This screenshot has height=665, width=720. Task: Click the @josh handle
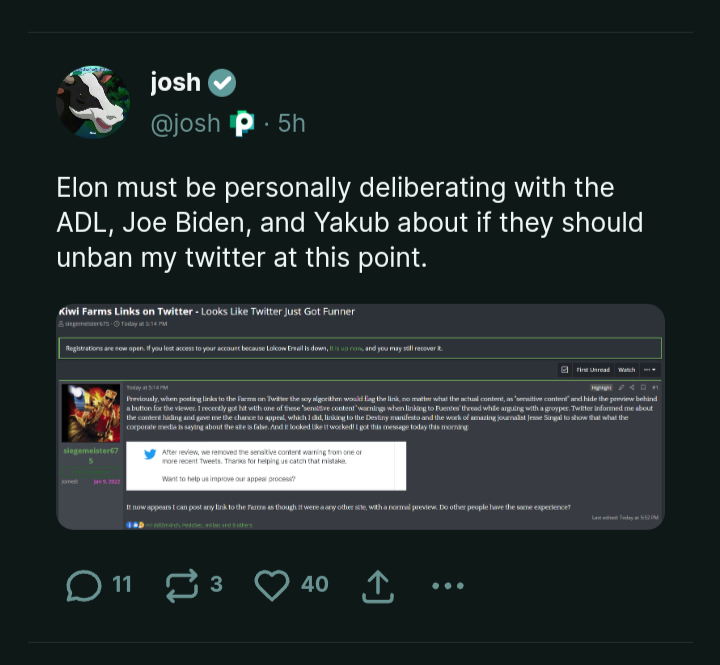tap(185, 124)
